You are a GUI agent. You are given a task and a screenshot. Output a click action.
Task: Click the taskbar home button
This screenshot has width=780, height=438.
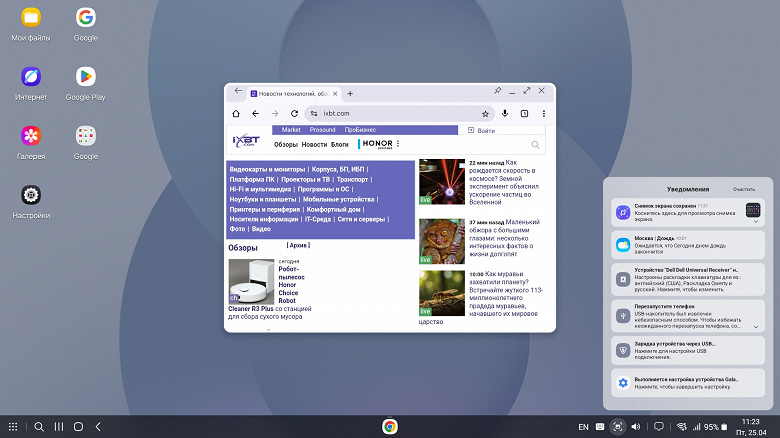point(78,427)
